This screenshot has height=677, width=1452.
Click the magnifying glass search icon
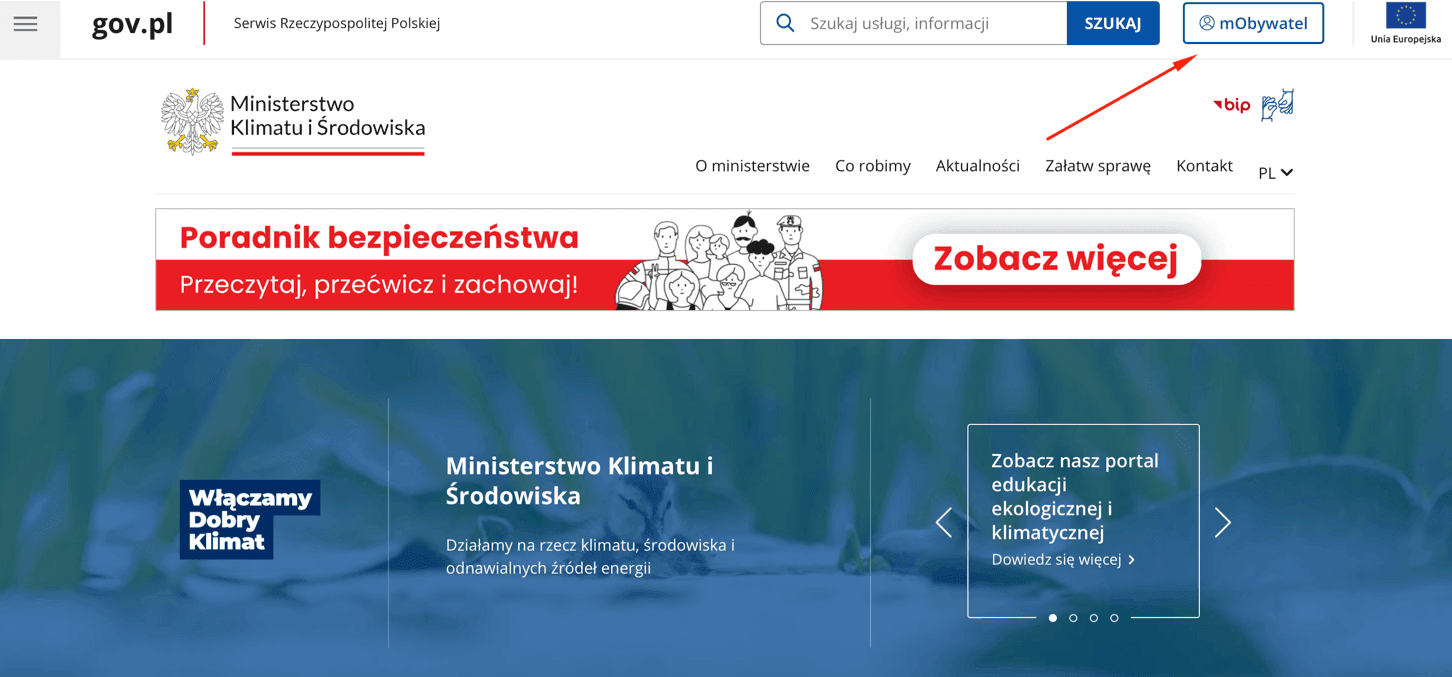click(x=786, y=23)
